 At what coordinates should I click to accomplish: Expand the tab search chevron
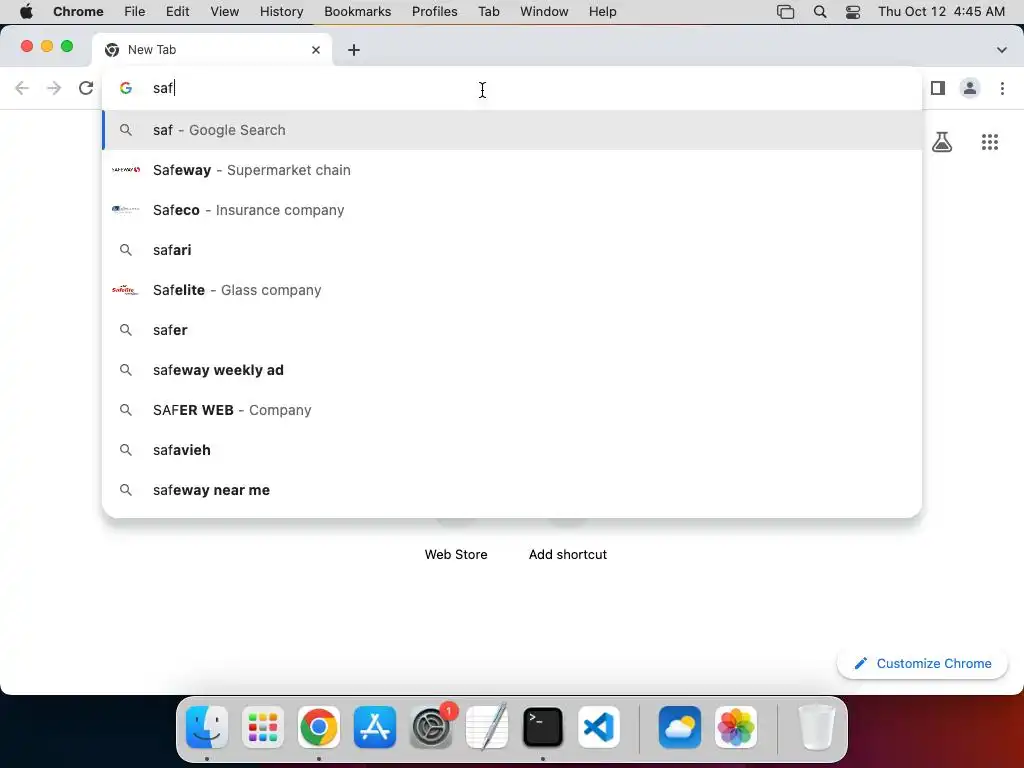coord(1002,50)
